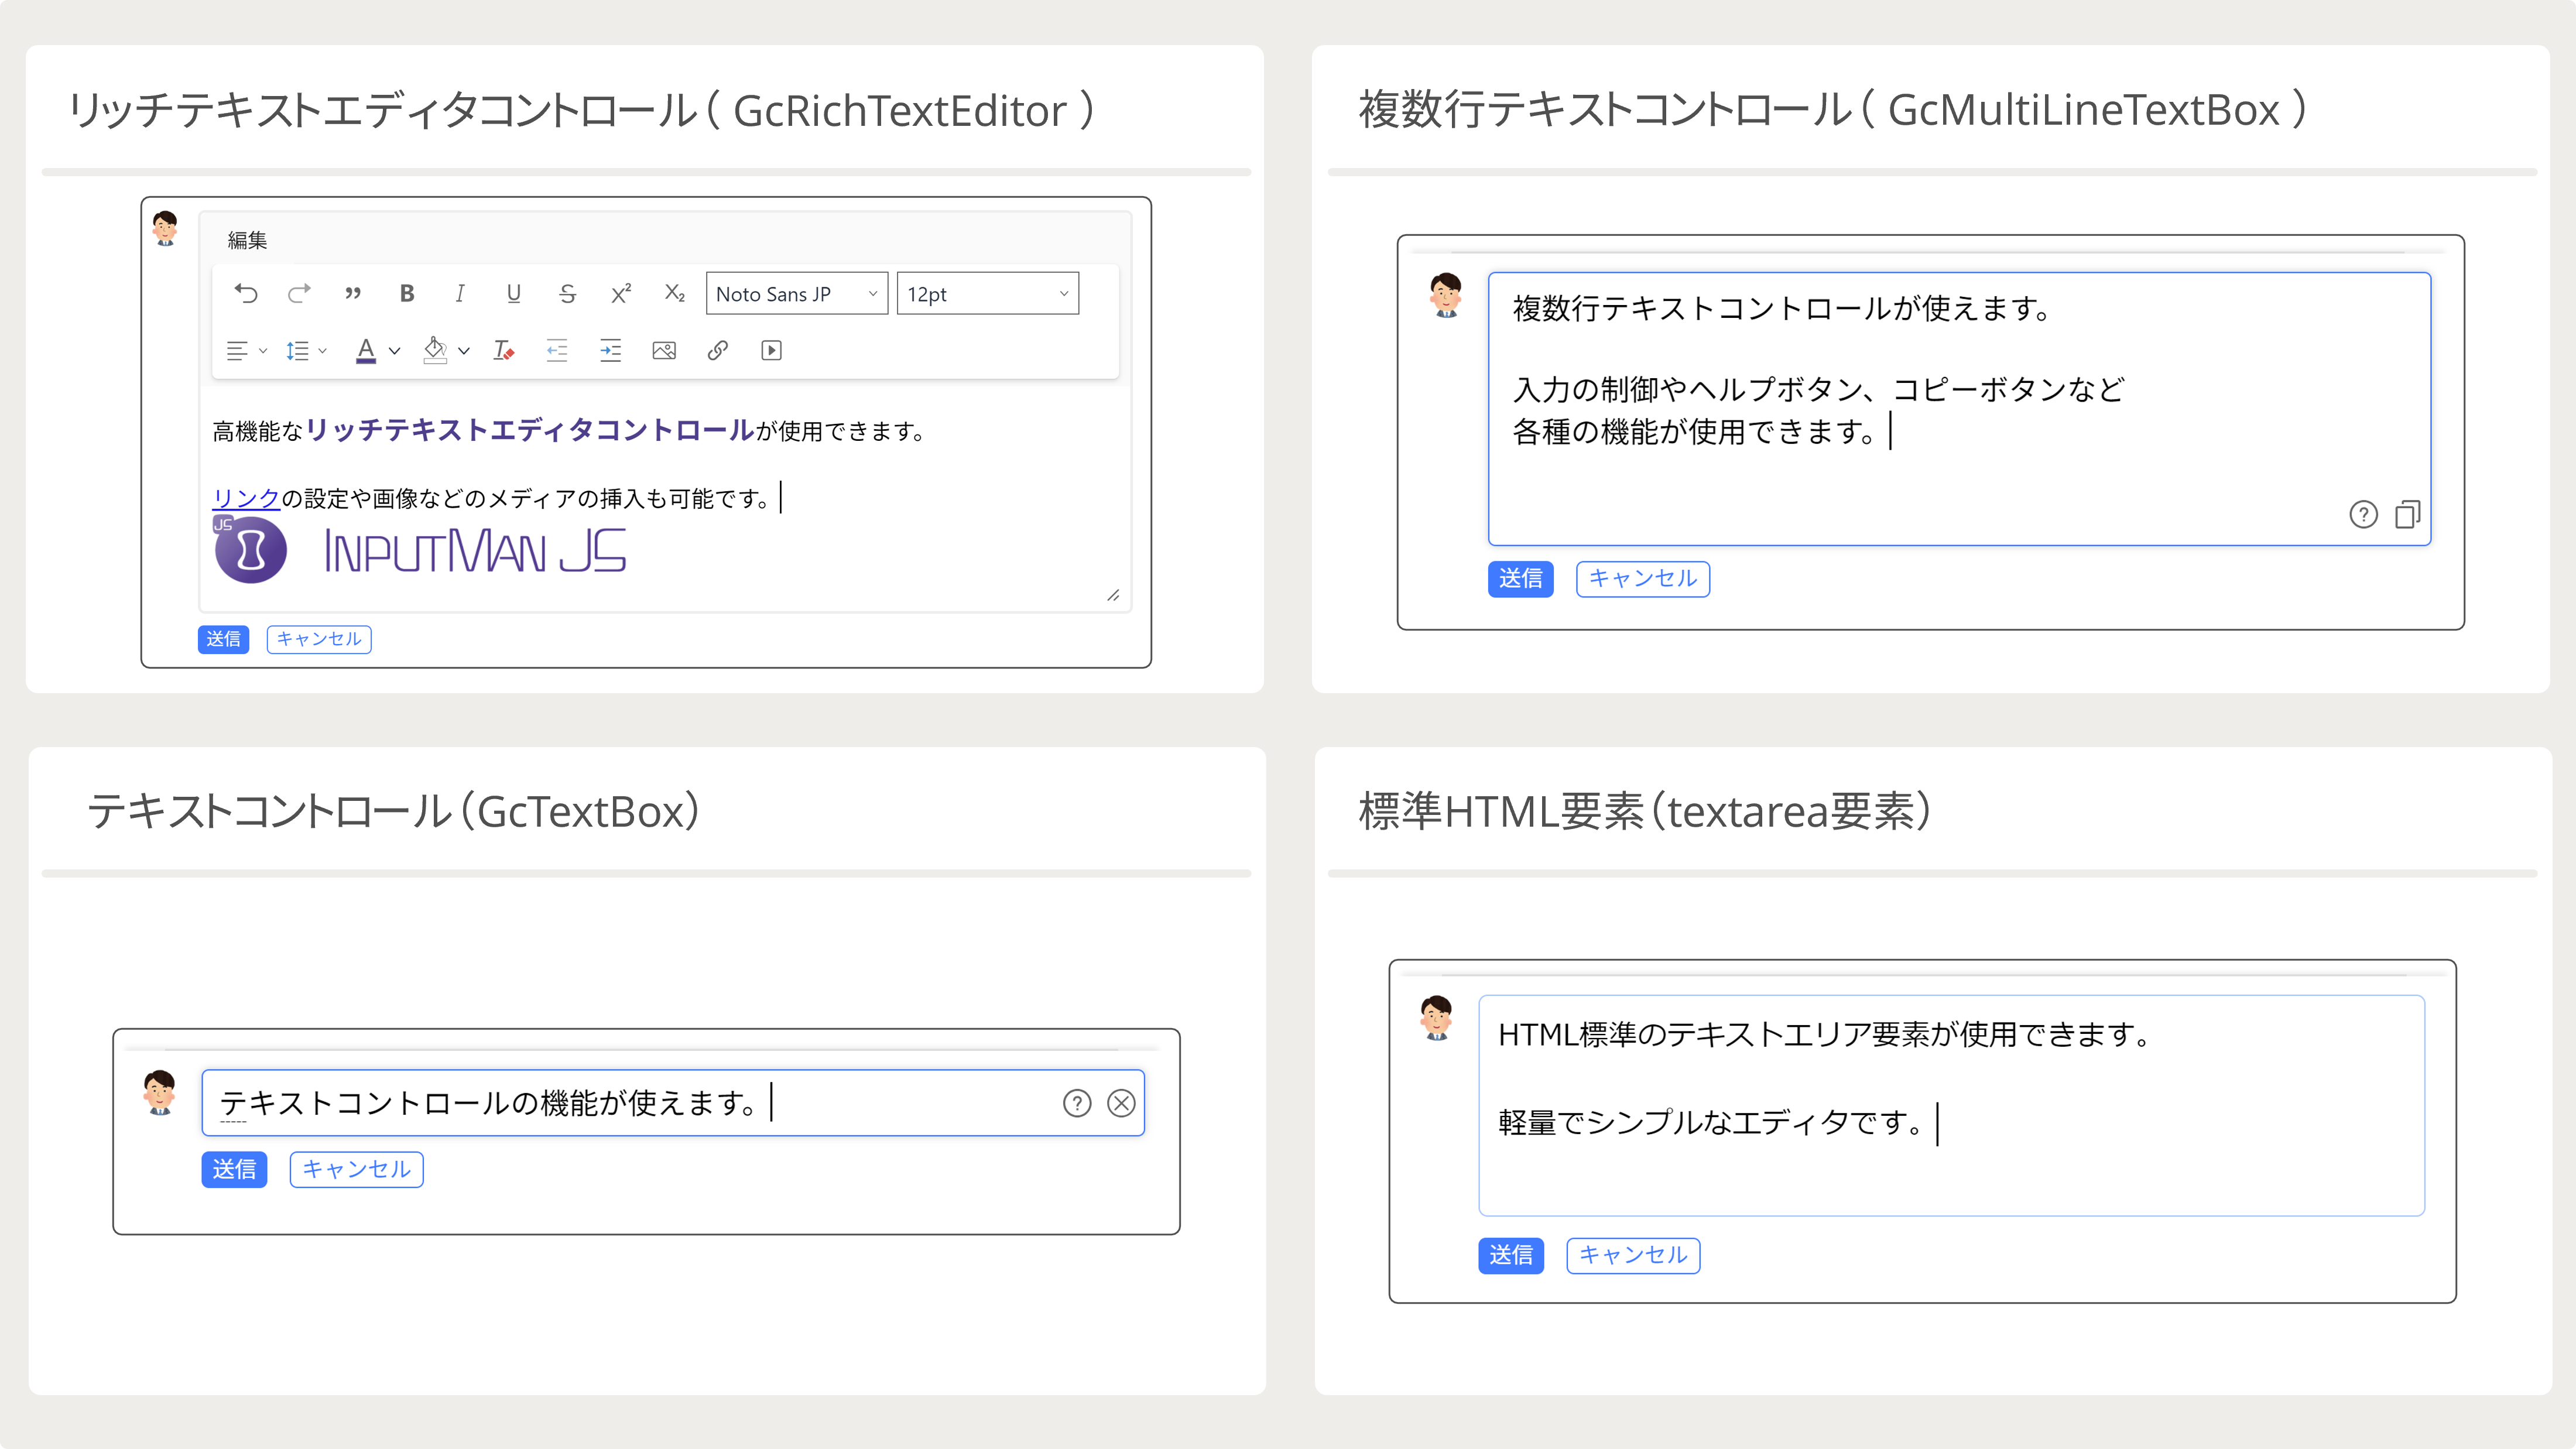Viewport: 2576px width, 1449px height.
Task: Open the Noto Sans JP font dropdown
Action: pyautogui.click(x=797, y=293)
